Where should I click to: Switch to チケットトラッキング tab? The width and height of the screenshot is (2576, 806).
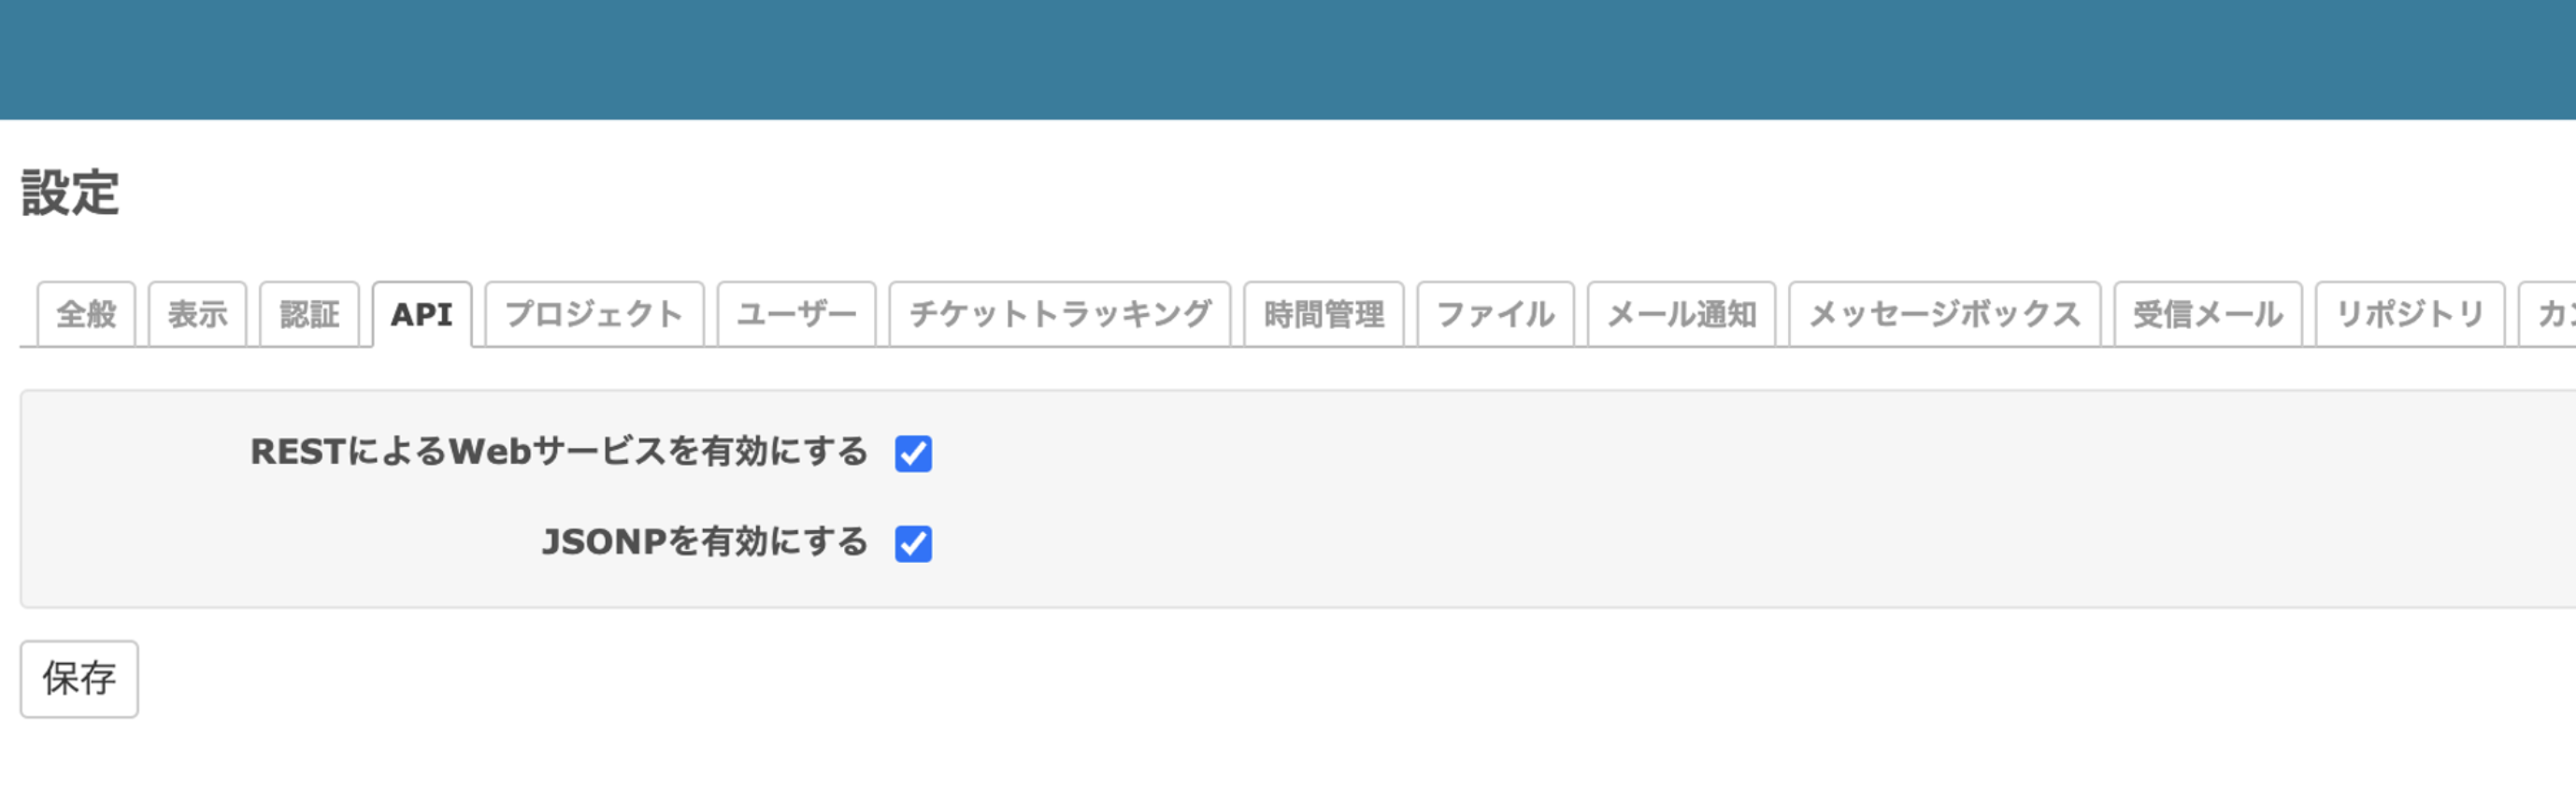[x=1059, y=315]
